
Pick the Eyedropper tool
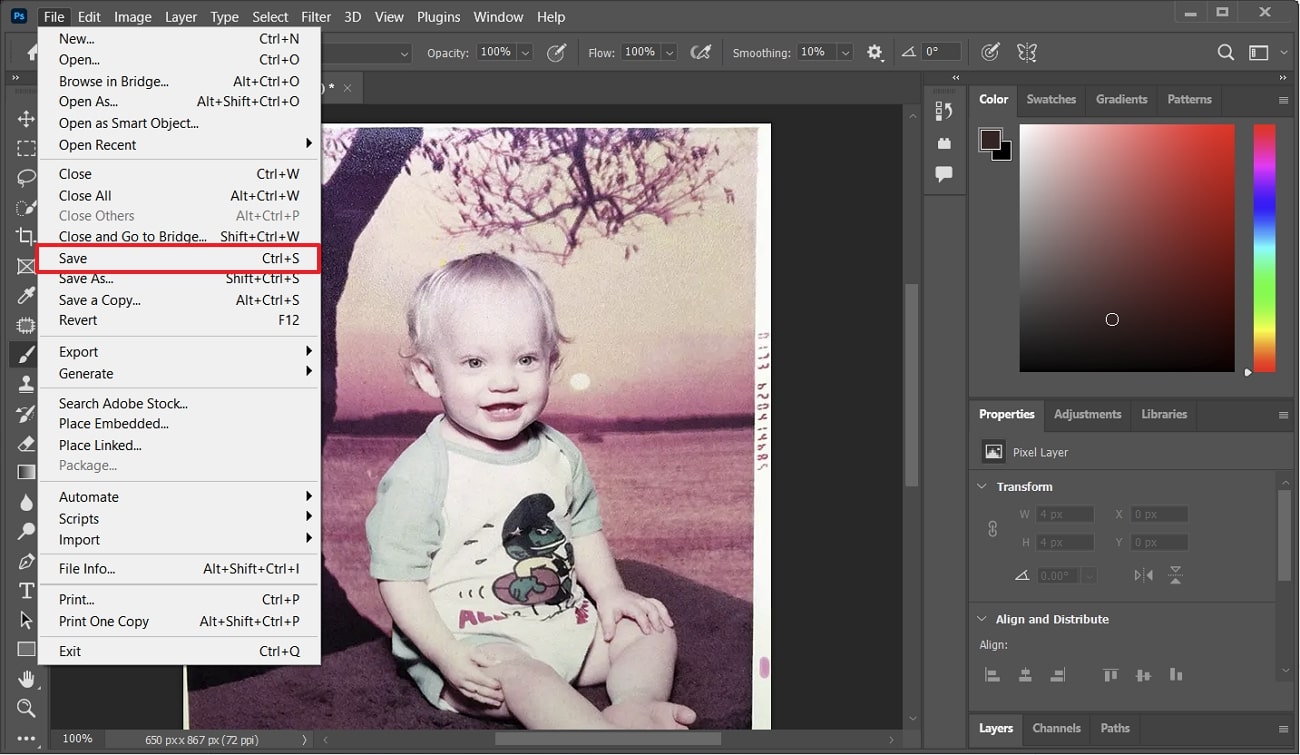click(x=26, y=296)
